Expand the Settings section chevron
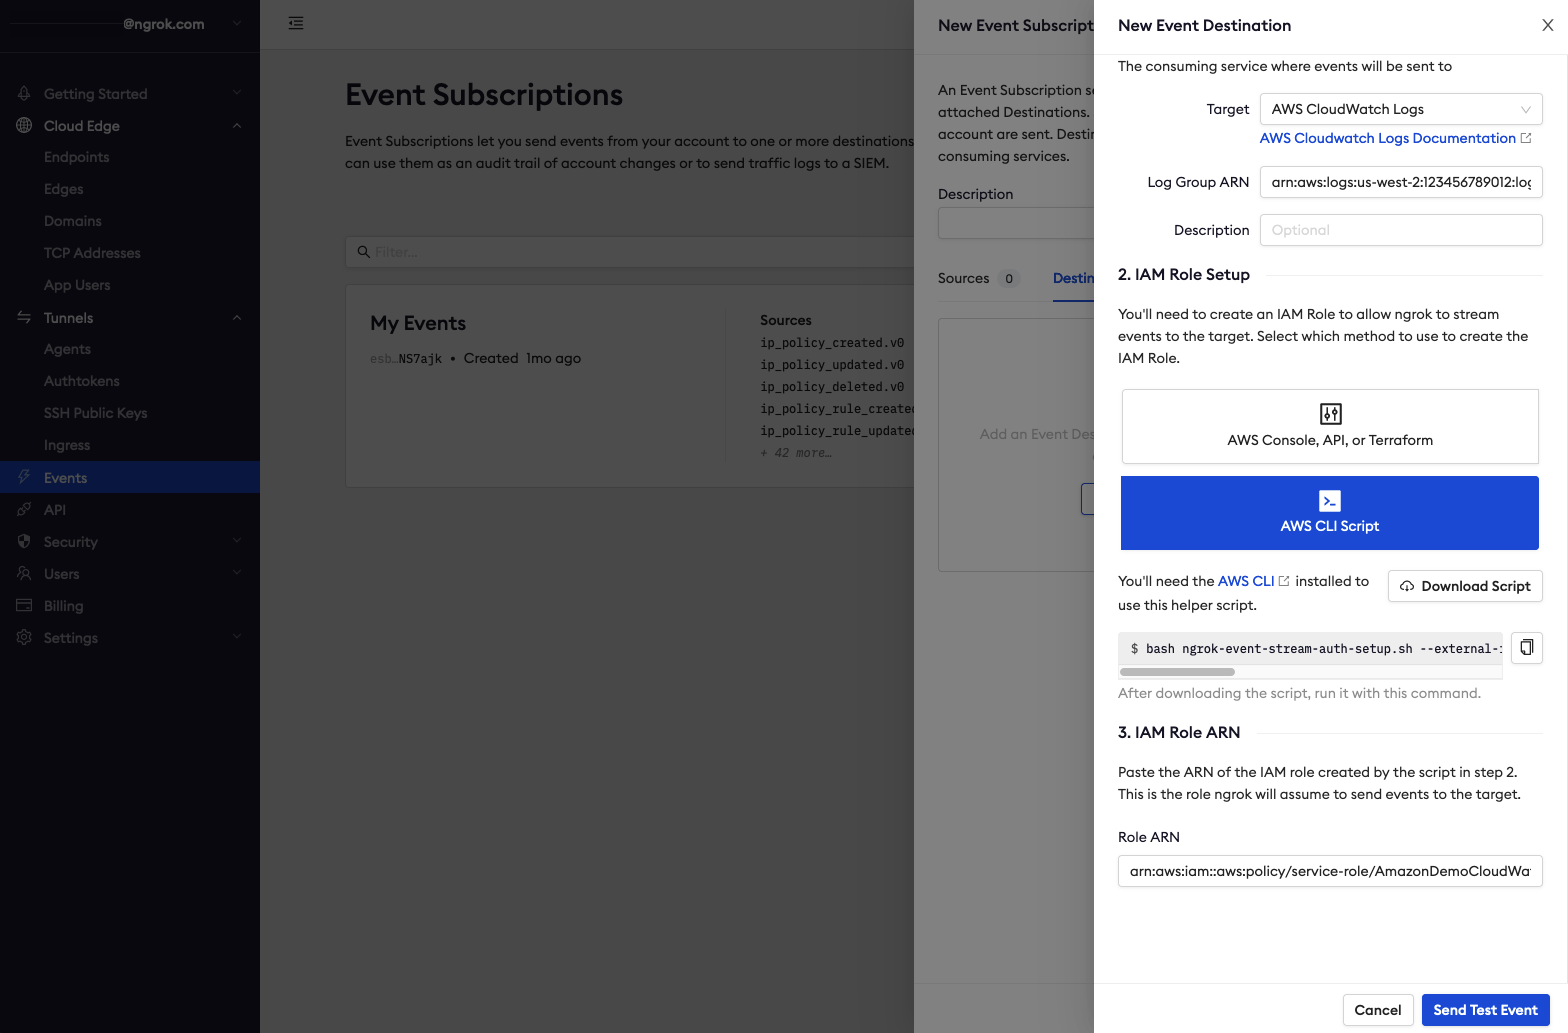This screenshot has height=1033, width=1568. coord(237,637)
